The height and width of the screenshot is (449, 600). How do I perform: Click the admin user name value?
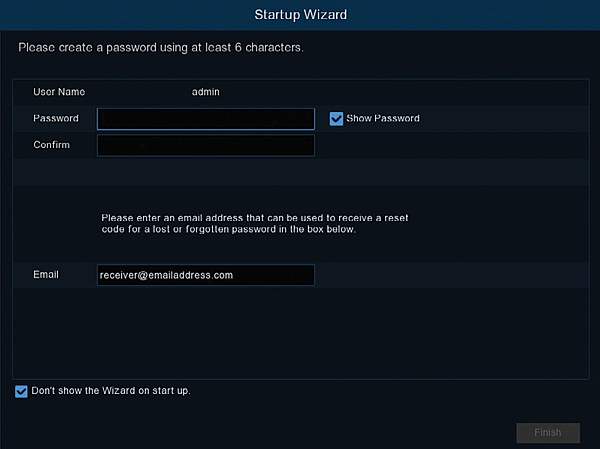[205, 92]
